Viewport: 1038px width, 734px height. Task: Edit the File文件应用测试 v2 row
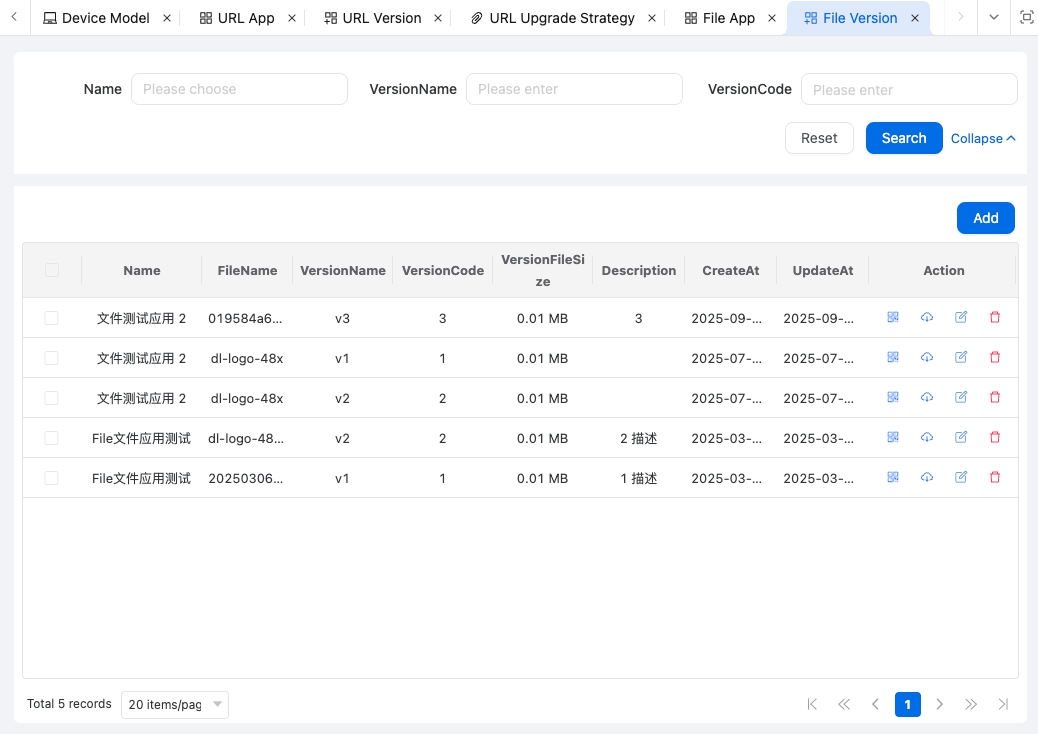pyautogui.click(x=961, y=437)
